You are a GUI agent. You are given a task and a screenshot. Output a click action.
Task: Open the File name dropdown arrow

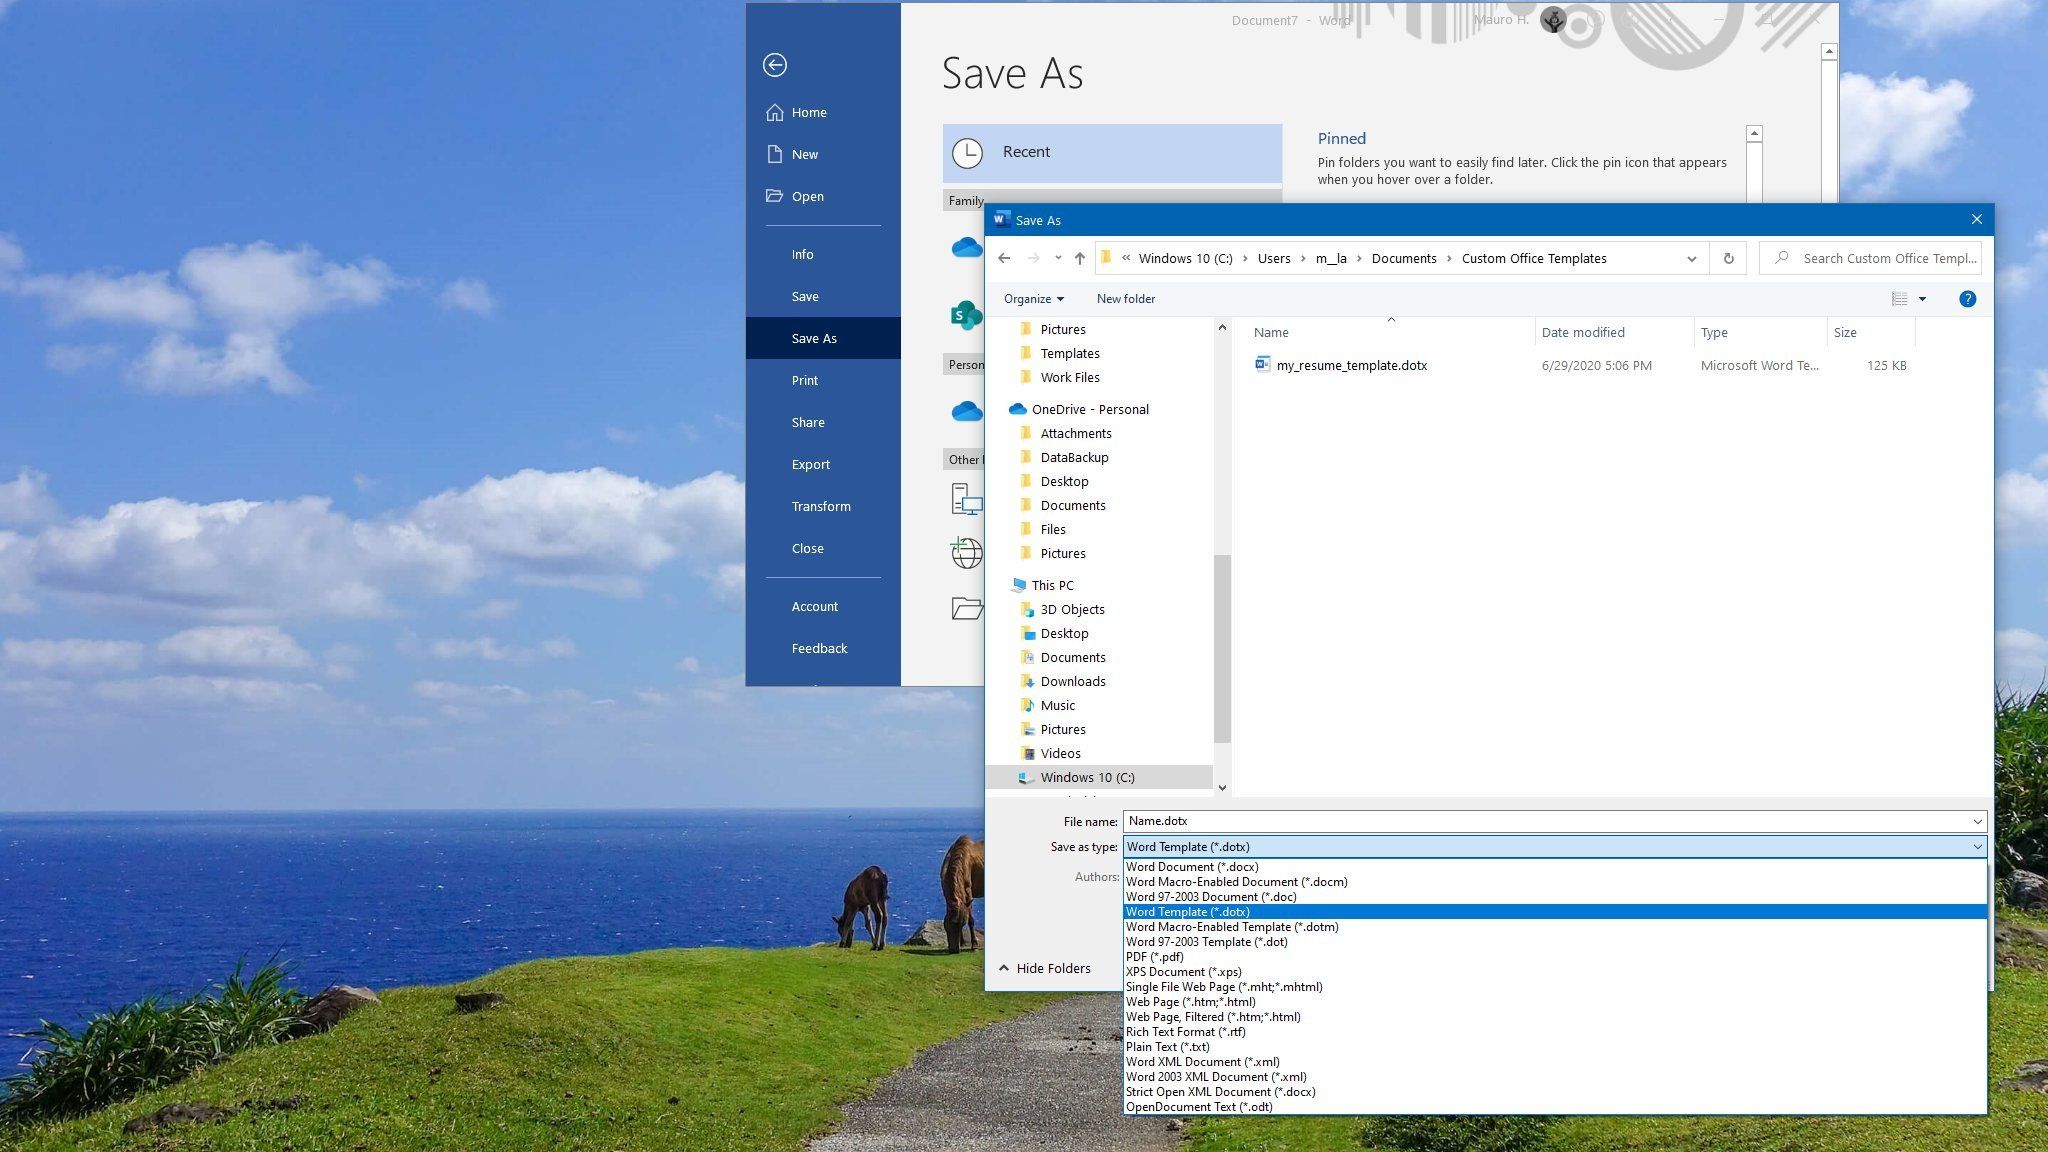click(x=1977, y=821)
